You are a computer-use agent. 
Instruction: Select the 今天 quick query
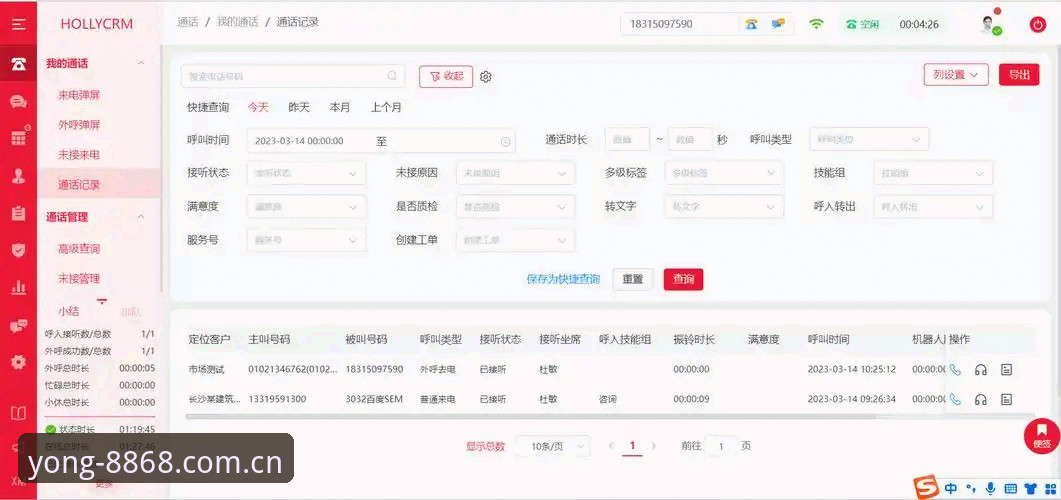tap(258, 107)
